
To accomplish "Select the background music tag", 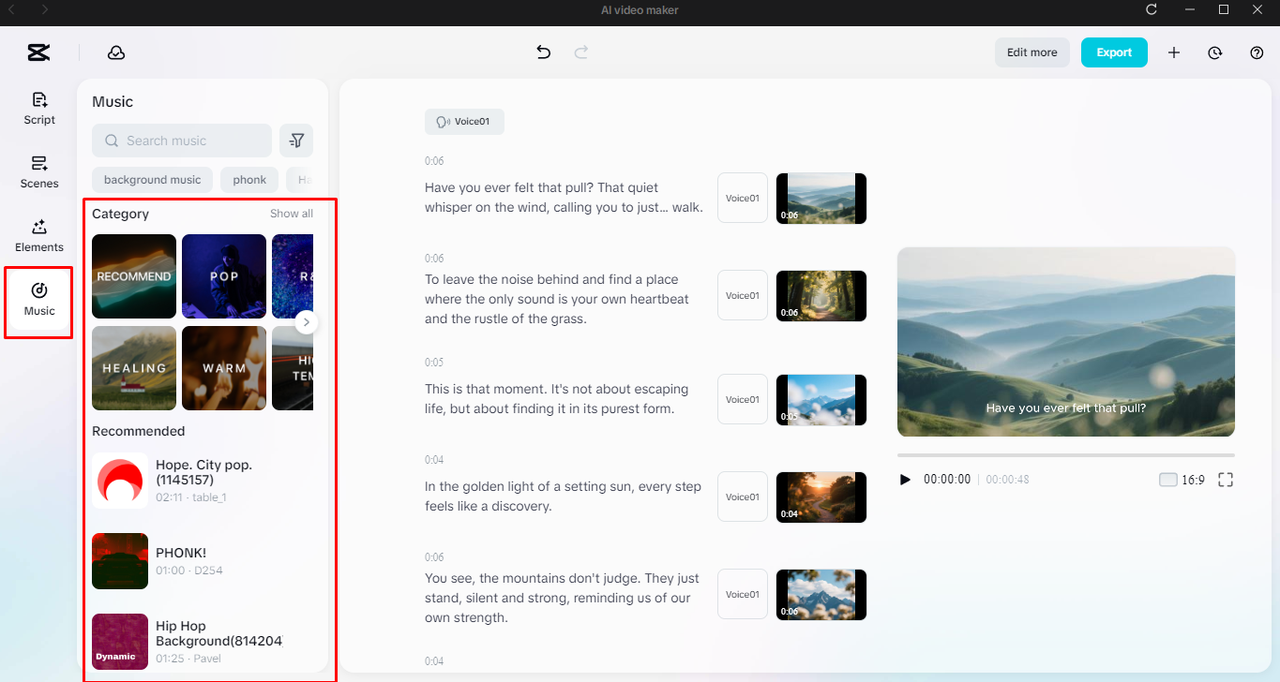I will pyautogui.click(x=152, y=179).
